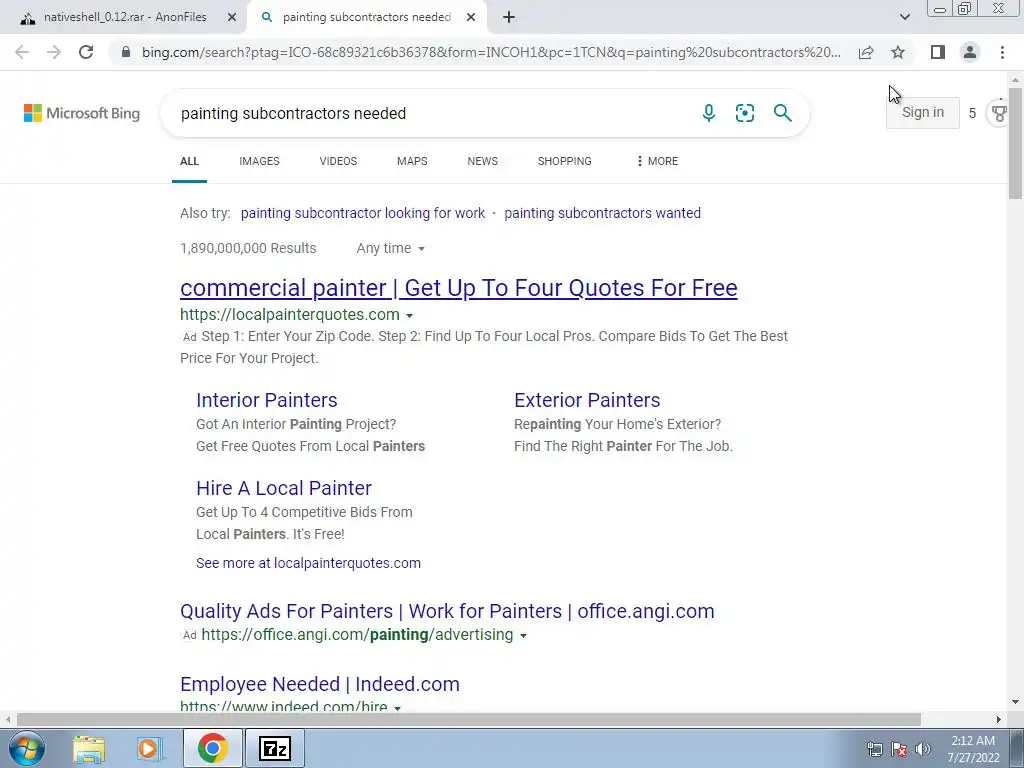Share this page icon in address bar
Image resolution: width=1024 pixels, height=768 pixels.
pos(866,52)
